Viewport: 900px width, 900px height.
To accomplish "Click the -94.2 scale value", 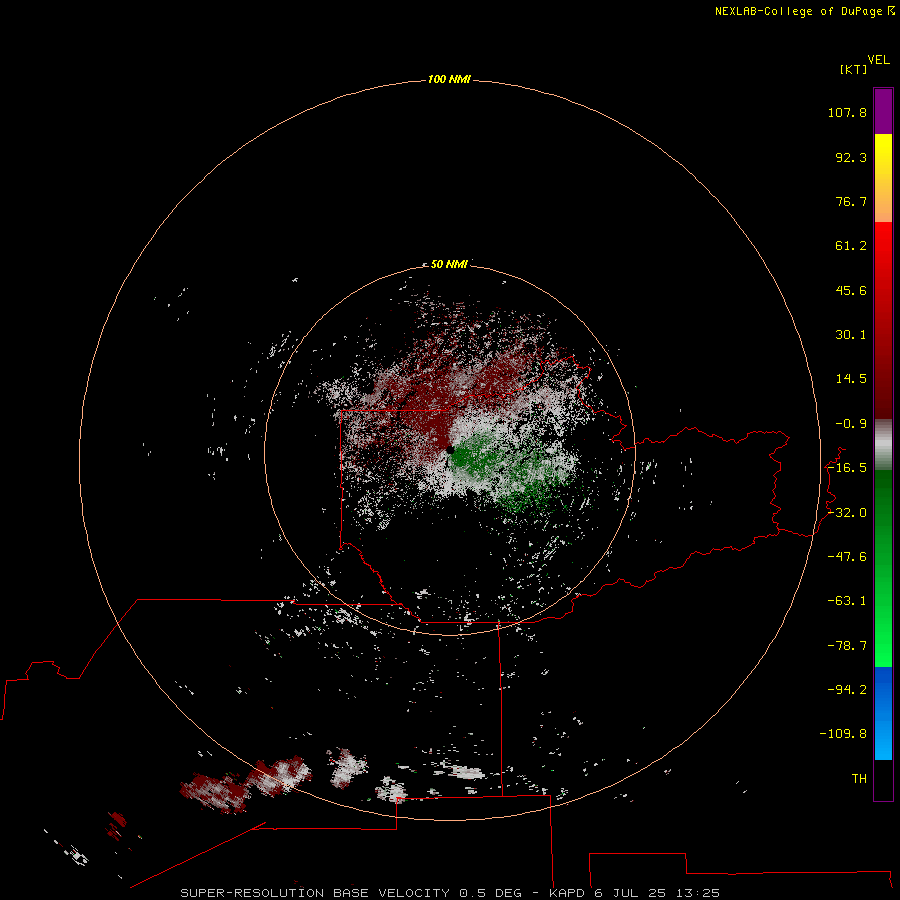I will click(847, 690).
